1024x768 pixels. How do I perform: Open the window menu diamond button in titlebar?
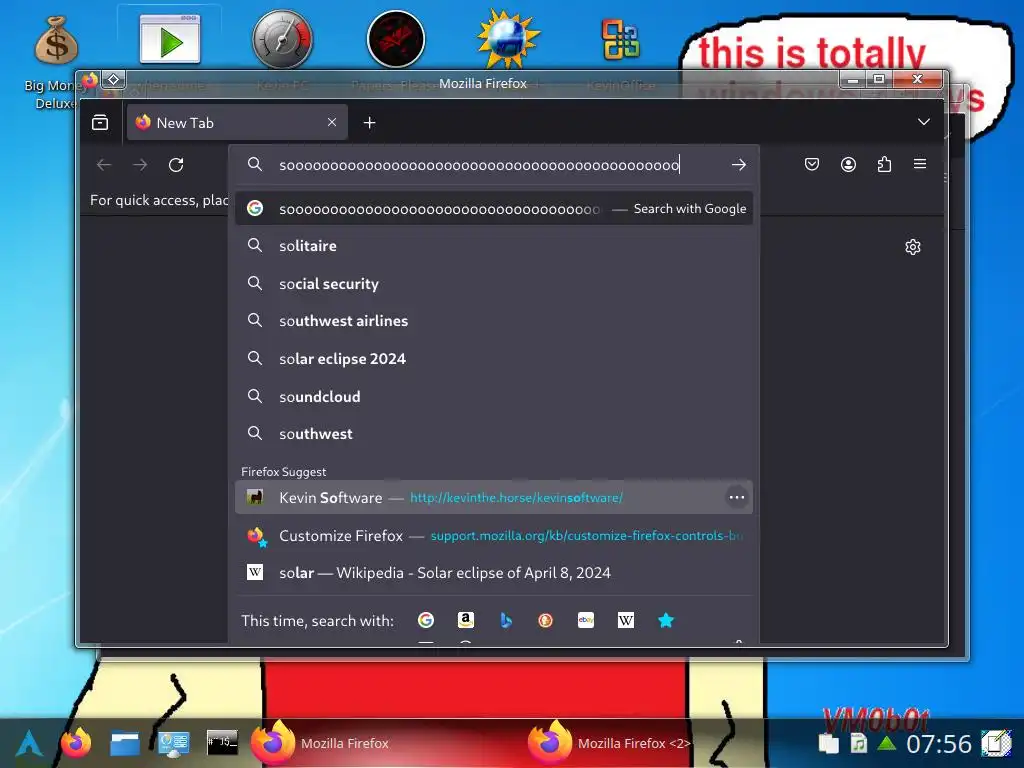113,80
